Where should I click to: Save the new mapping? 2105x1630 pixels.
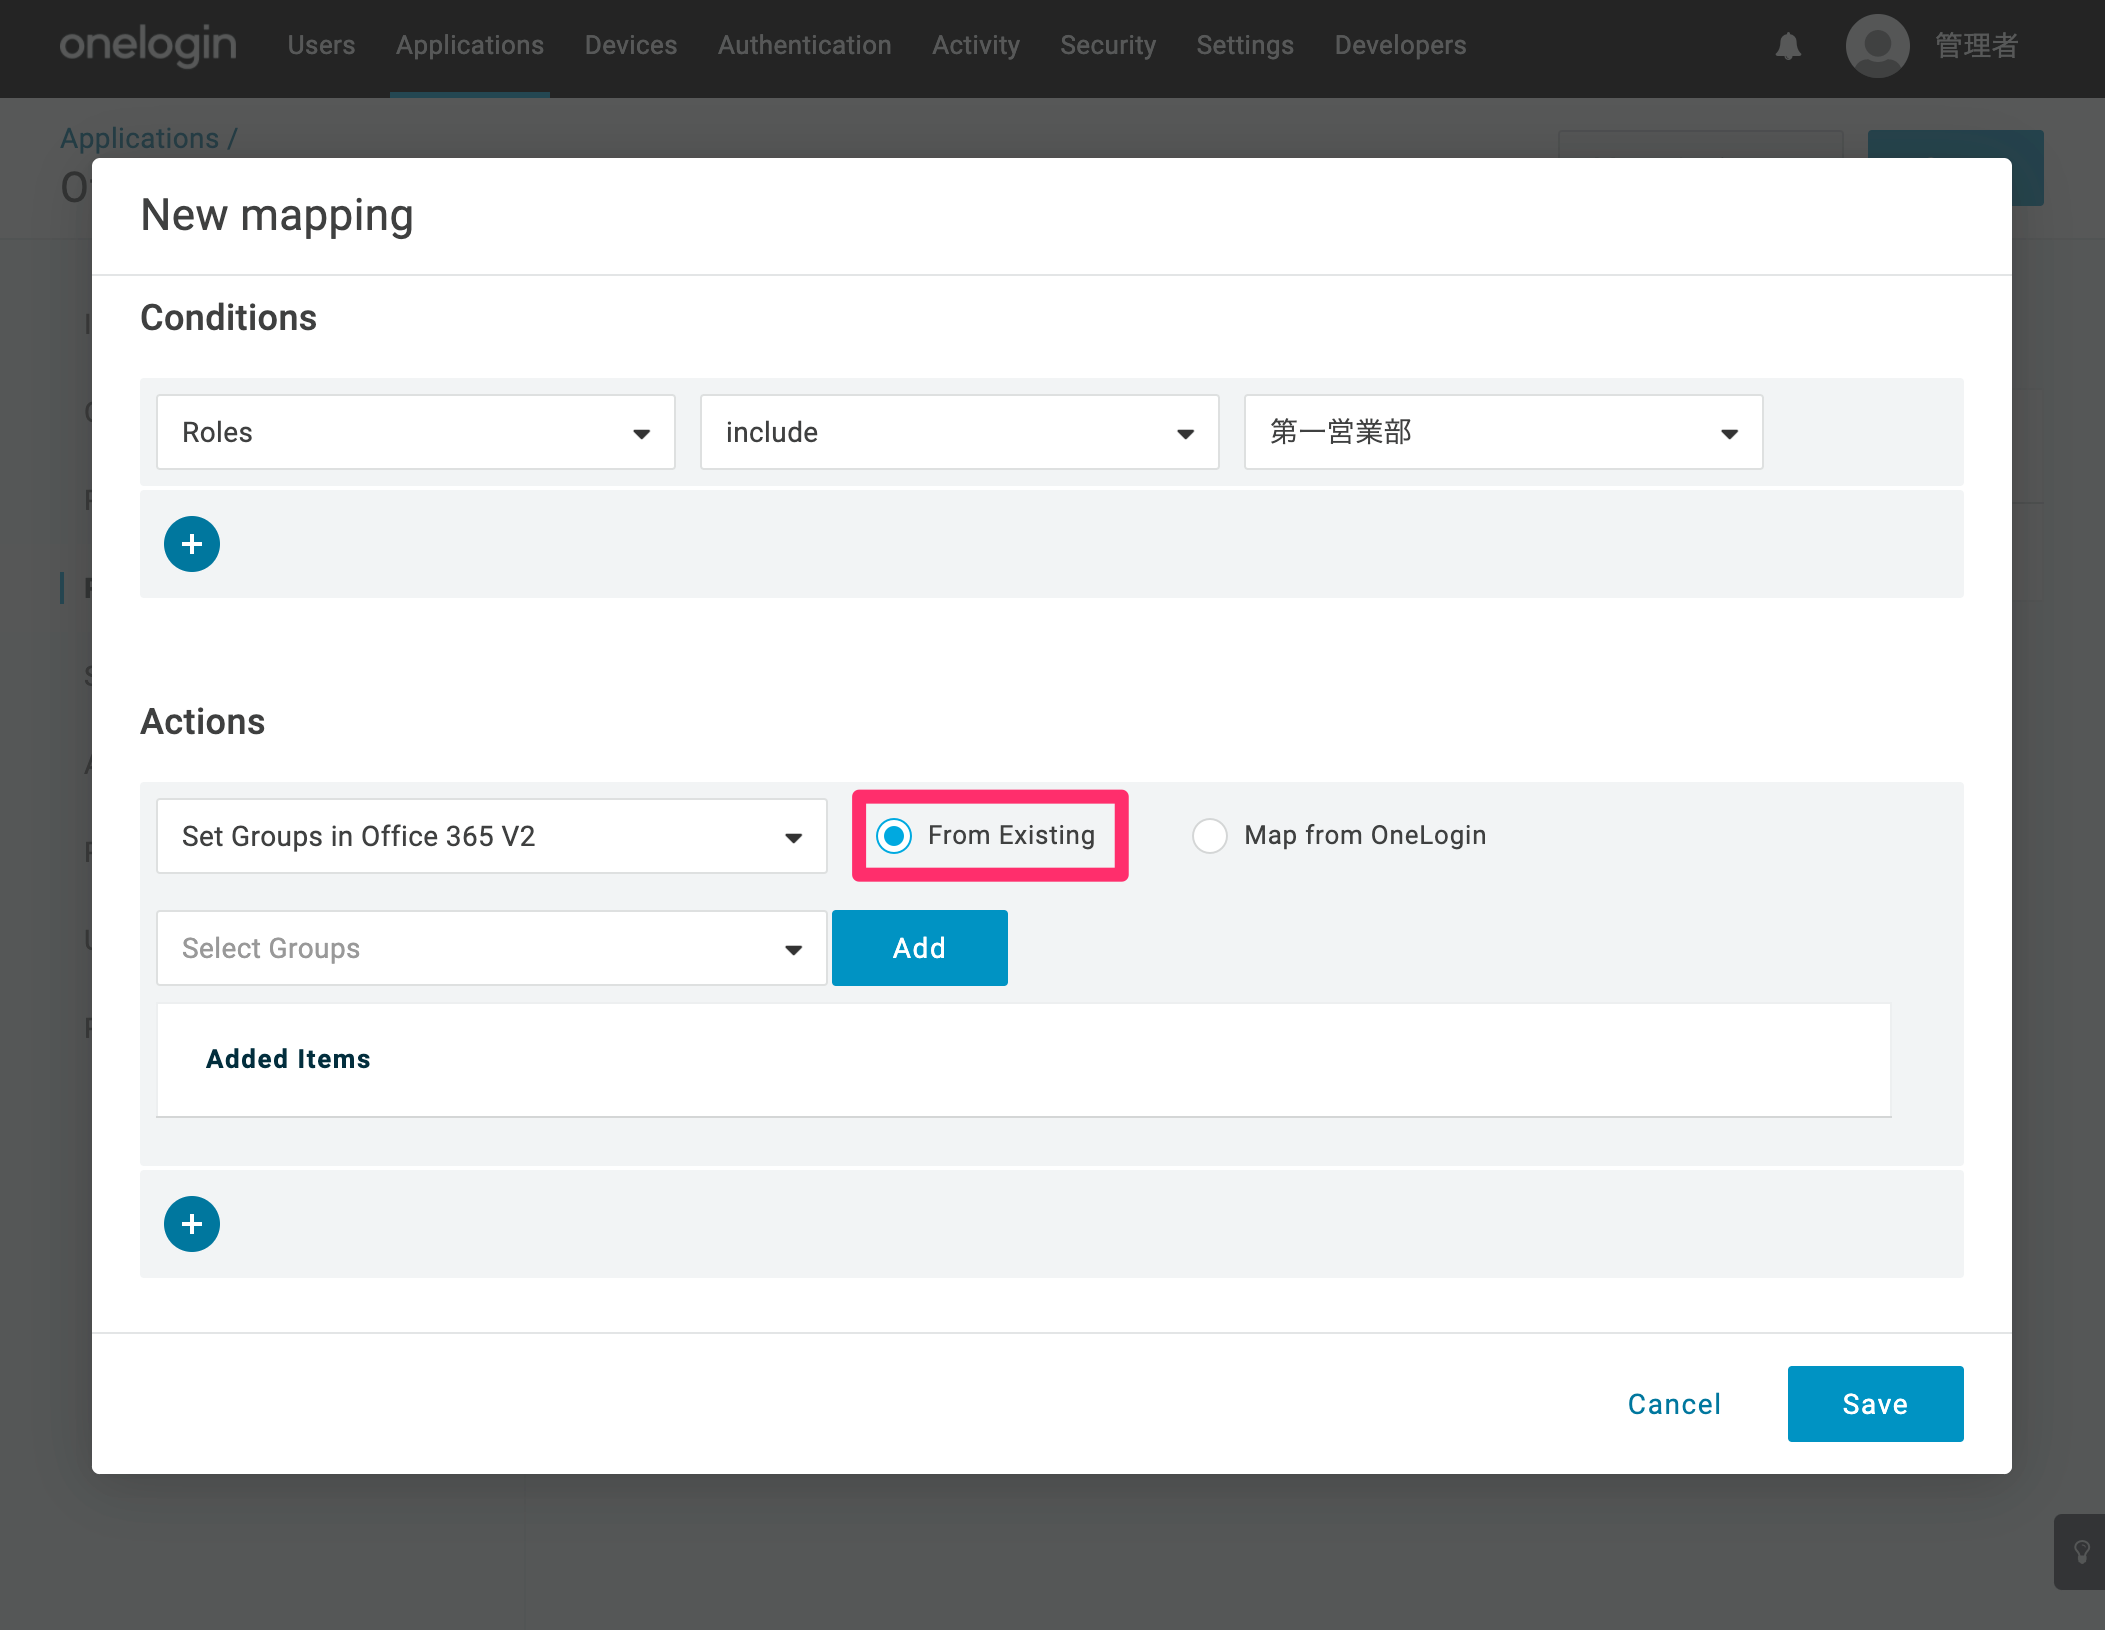tap(1876, 1404)
